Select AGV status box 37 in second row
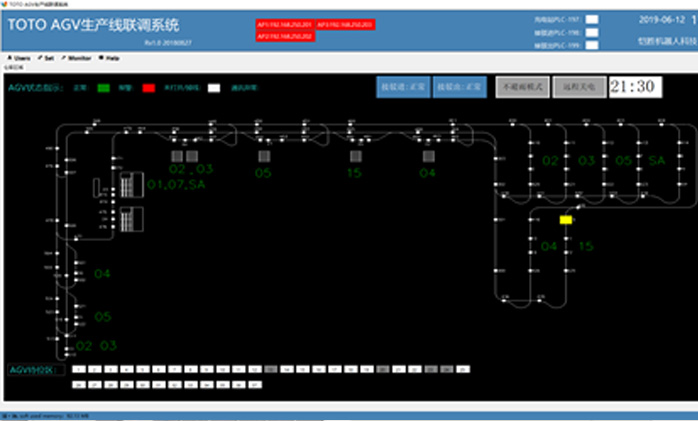698x421 pixels. (x=255, y=385)
